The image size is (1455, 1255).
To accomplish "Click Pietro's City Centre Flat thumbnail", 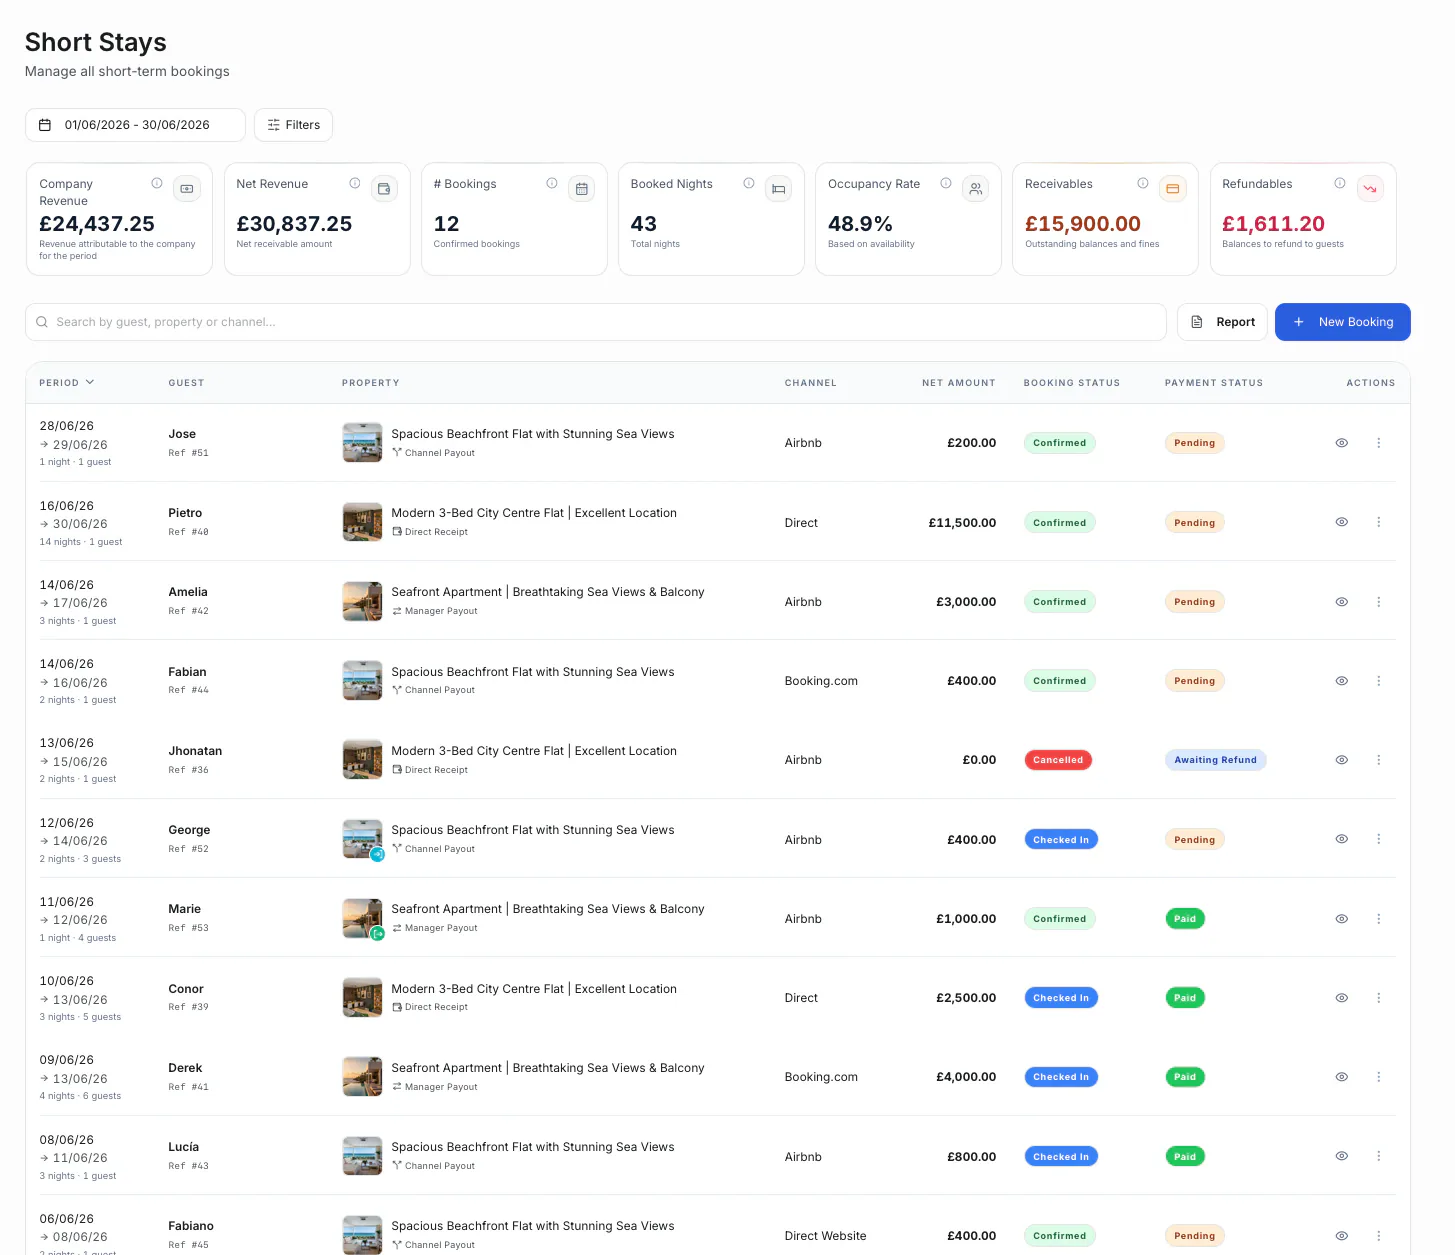I will (x=362, y=522).
